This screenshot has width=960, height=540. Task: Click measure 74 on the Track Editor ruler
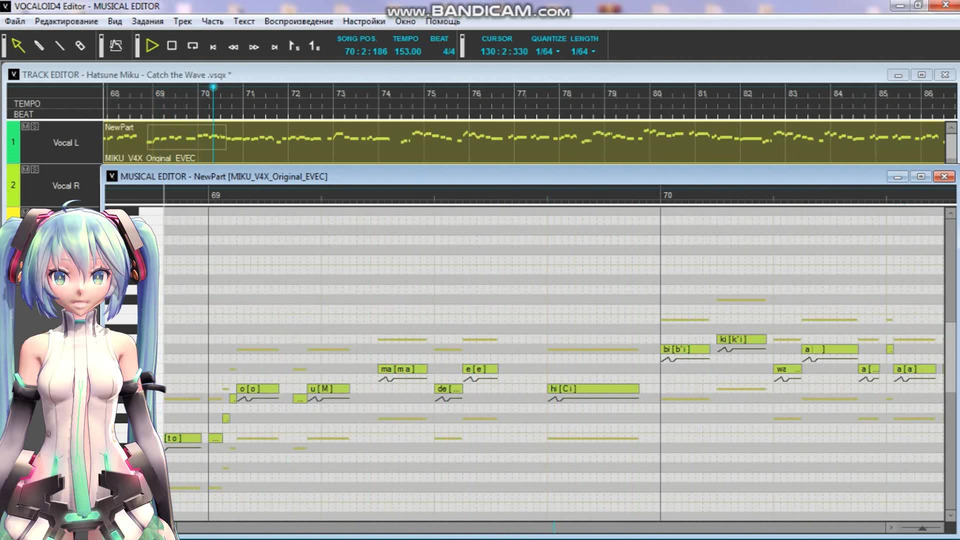(x=386, y=94)
